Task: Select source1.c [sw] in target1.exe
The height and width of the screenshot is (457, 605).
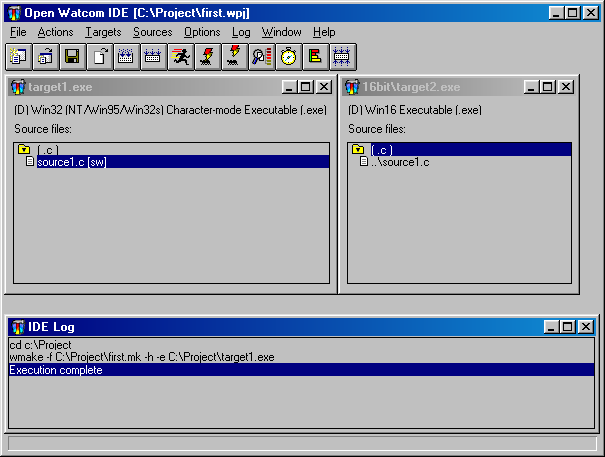Action: [71, 161]
